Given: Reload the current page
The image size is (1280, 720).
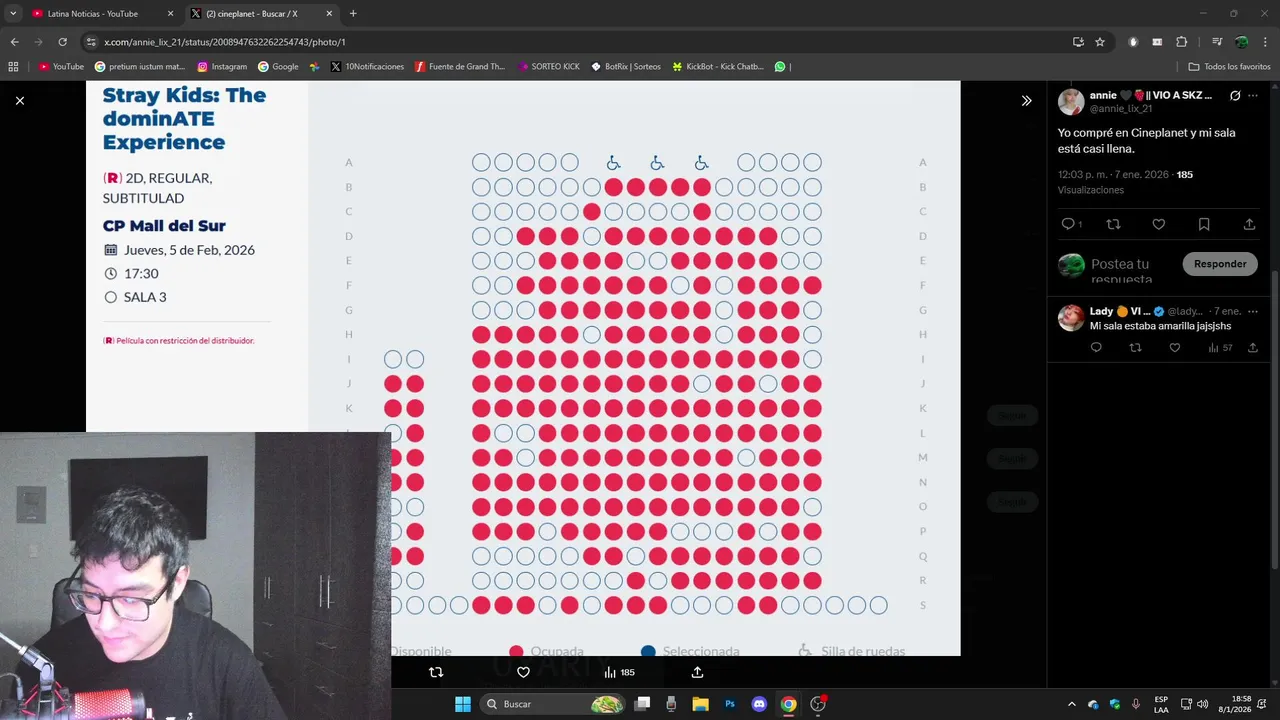Looking at the screenshot, I should point(62,42).
